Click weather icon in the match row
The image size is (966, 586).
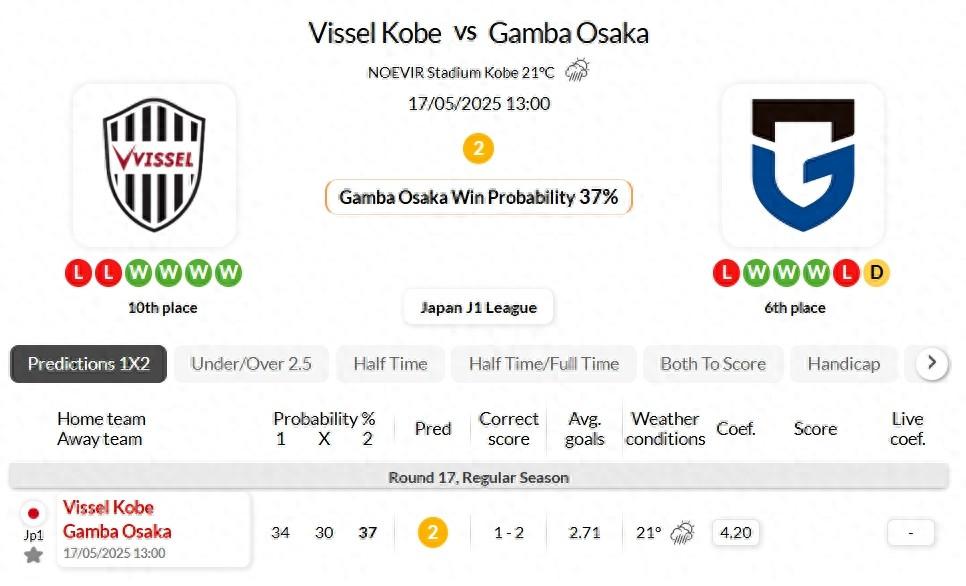683,533
